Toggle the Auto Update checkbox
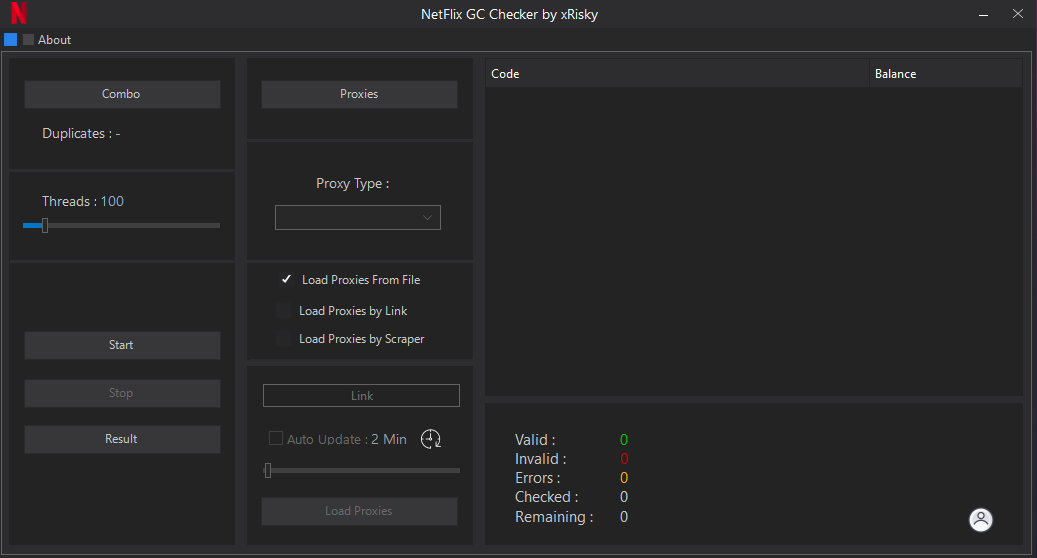Screen dimensions: 1037x558 [x=276, y=438]
